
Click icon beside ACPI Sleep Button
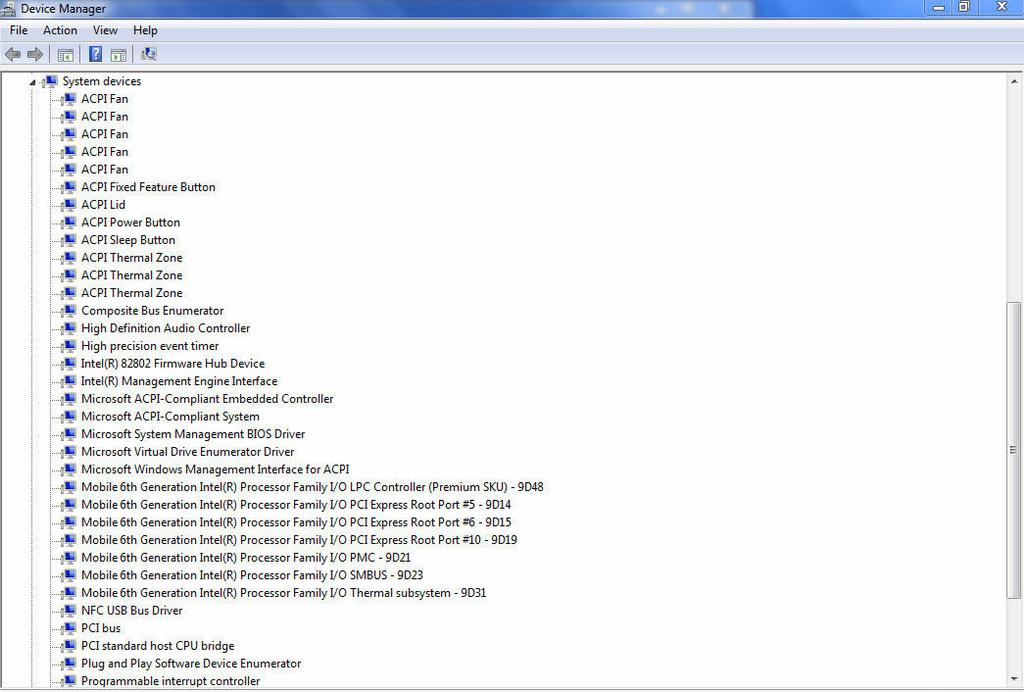point(69,240)
